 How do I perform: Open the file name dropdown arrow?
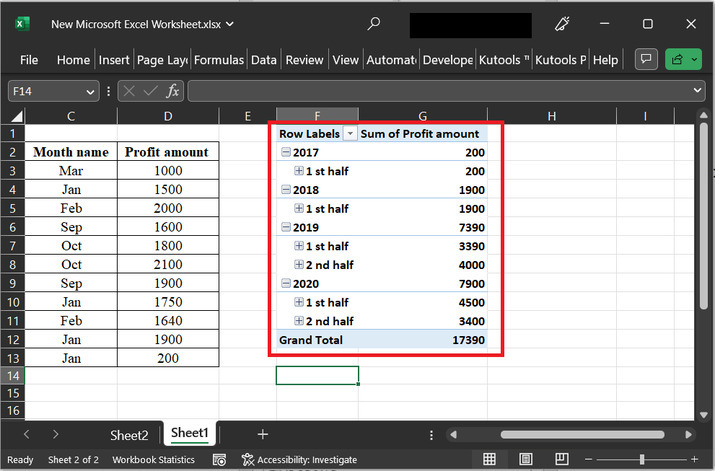point(230,24)
